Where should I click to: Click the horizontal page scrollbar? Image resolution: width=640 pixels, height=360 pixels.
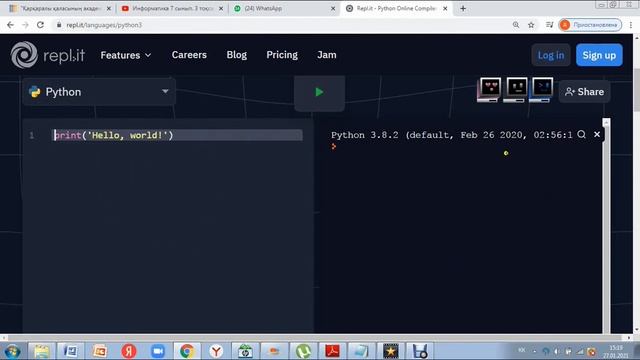pyautogui.click(x=316, y=338)
